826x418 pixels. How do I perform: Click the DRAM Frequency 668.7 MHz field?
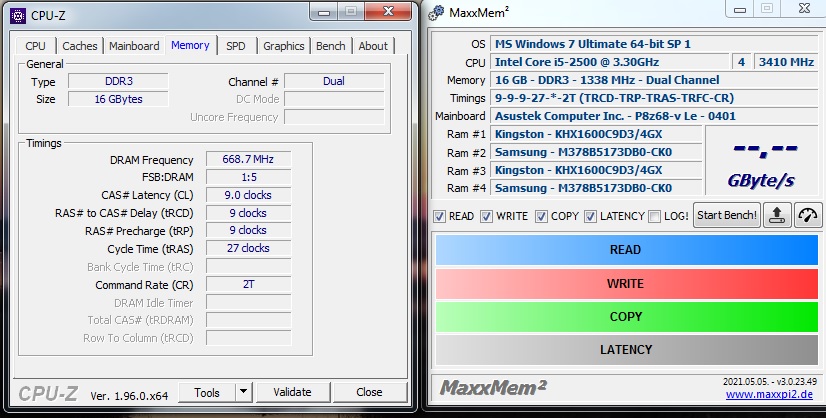pyautogui.click(x=248, y=159)
